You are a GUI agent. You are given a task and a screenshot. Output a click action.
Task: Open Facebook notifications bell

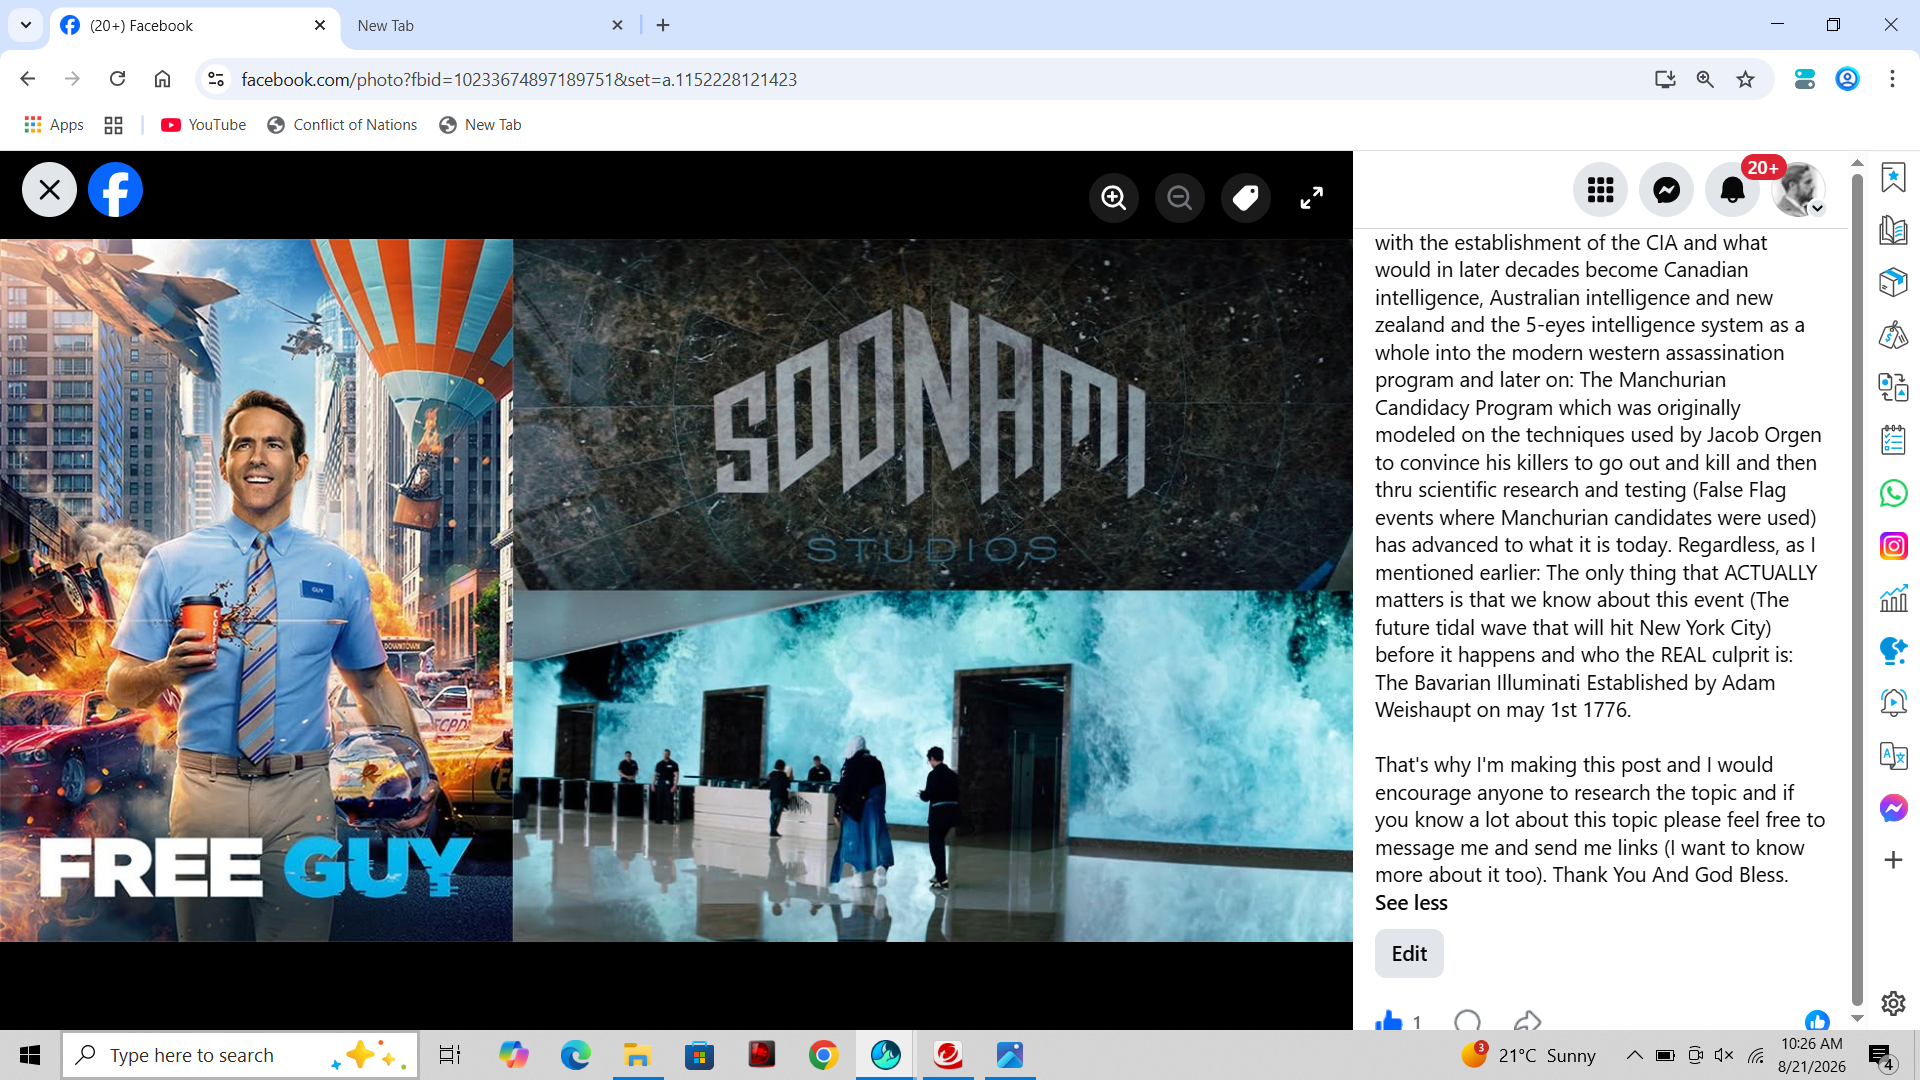(x=1732, y=190)
